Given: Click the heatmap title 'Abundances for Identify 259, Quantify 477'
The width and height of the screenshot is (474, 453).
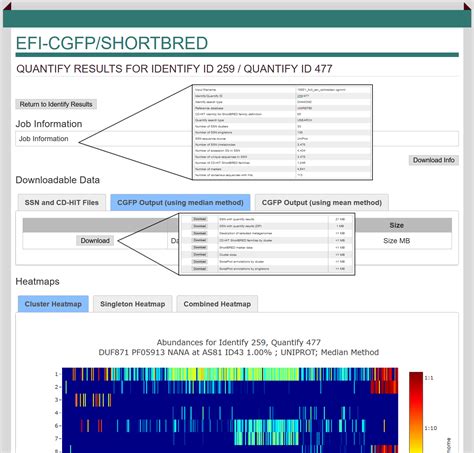Looking at the screenshot, I should 239,342.
